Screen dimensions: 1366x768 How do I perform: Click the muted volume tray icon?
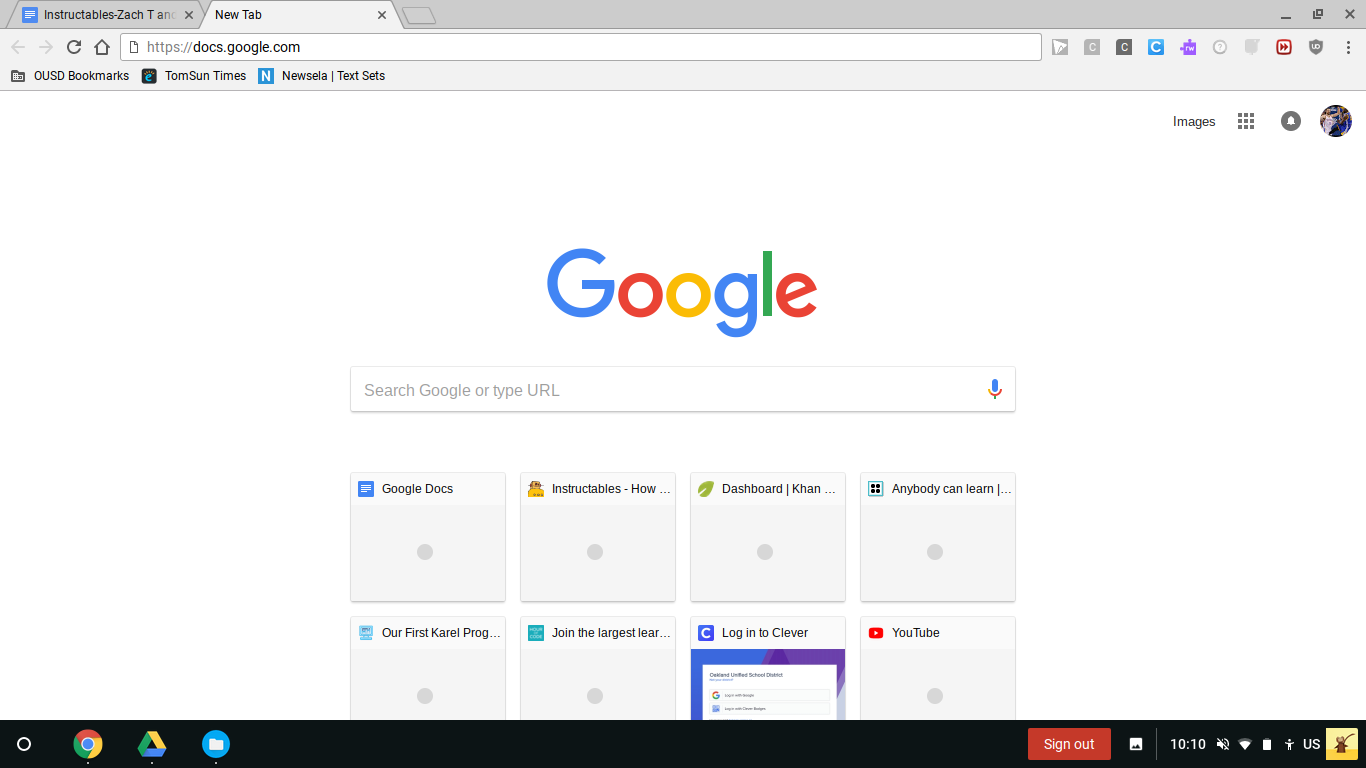(1223, 744)
